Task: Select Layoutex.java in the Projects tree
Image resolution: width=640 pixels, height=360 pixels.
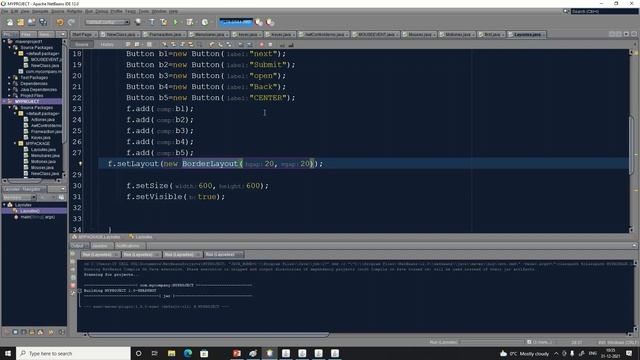Action: click(x=43, y=149)
